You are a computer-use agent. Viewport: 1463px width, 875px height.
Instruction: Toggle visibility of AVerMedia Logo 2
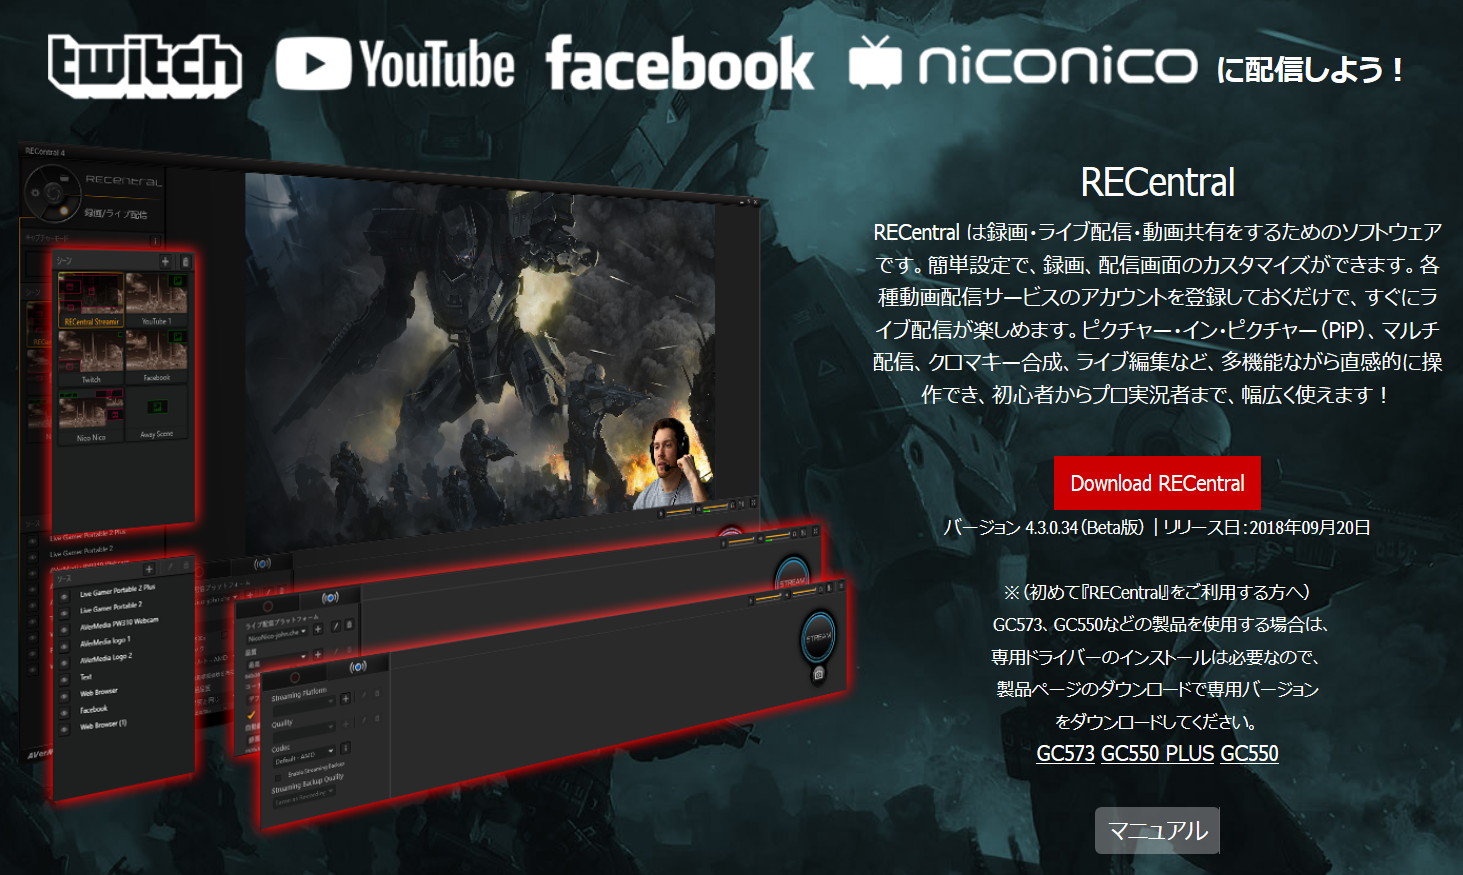[x=64, y=663]
